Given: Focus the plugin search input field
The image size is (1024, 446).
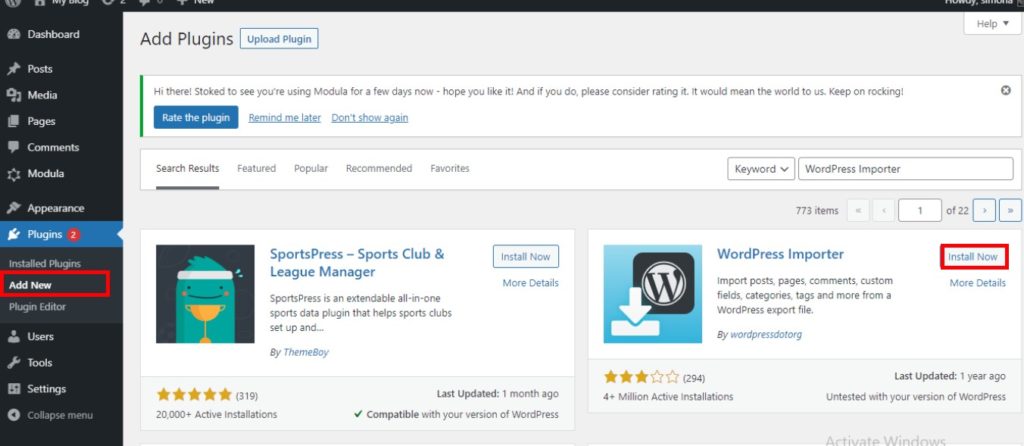Looking at the screenshot, I should click(906, 168).
